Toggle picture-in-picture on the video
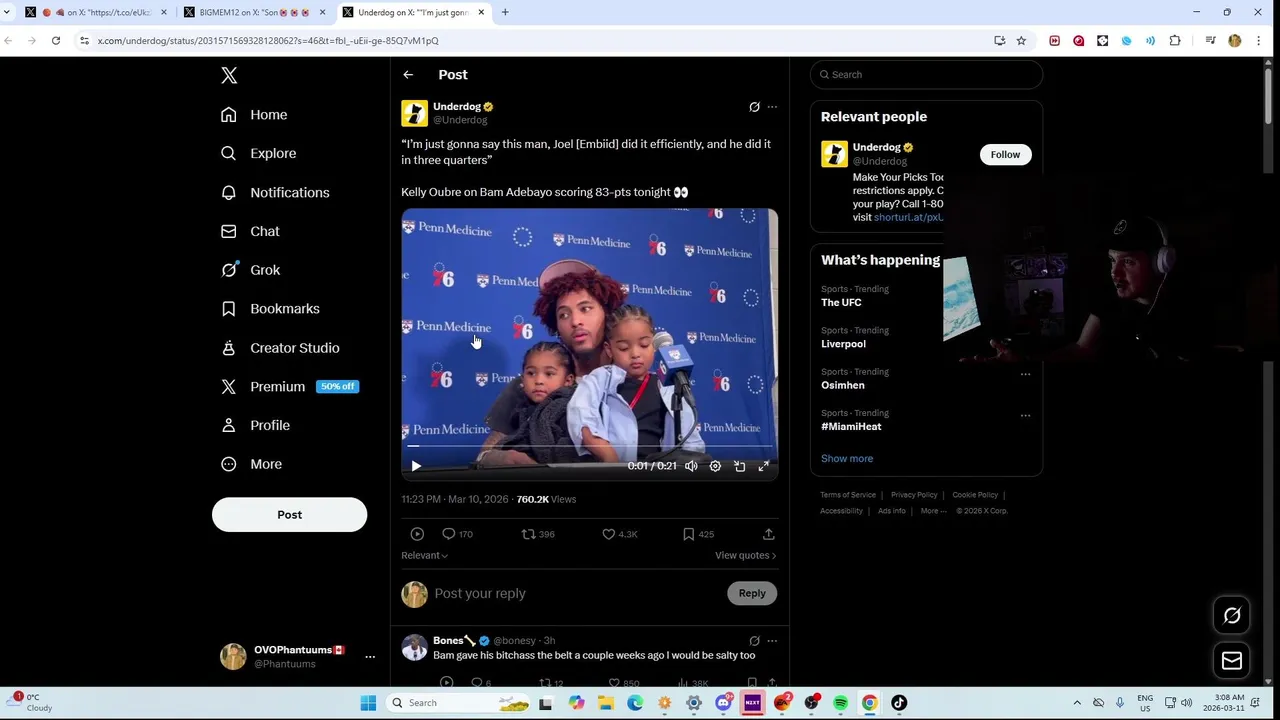This screenshot has width=1280, height=720. 740,466
